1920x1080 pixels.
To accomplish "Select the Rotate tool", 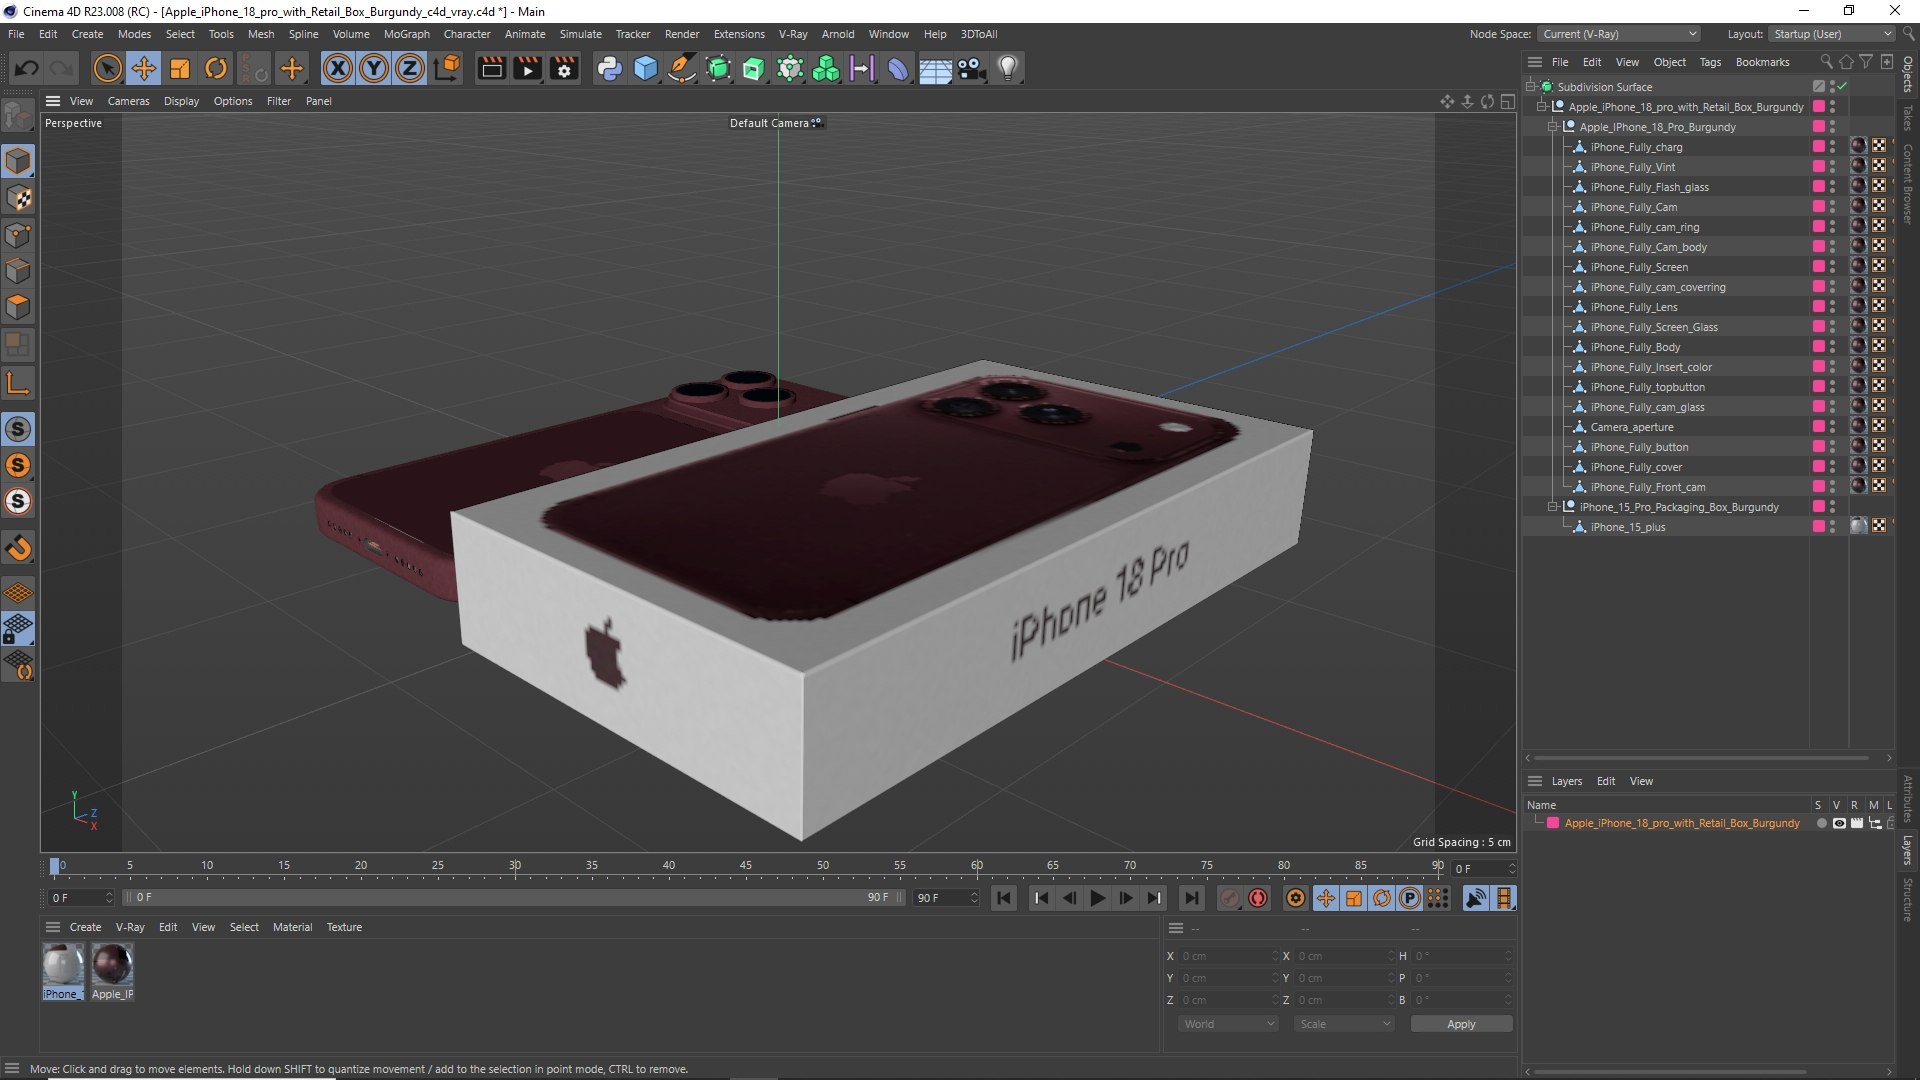I will point(216,68).
